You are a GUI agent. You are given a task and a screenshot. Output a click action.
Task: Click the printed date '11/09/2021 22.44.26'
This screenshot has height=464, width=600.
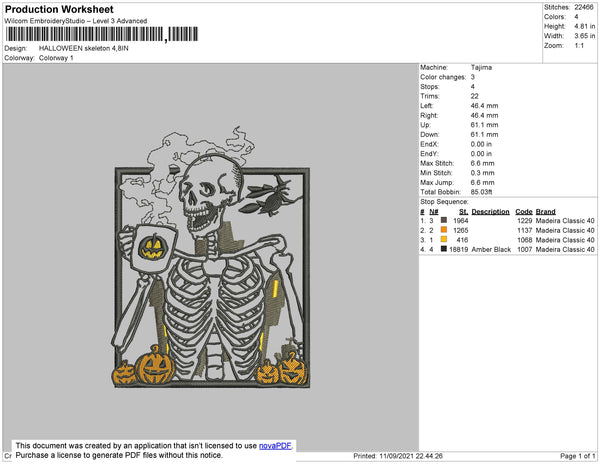point(411,456)
